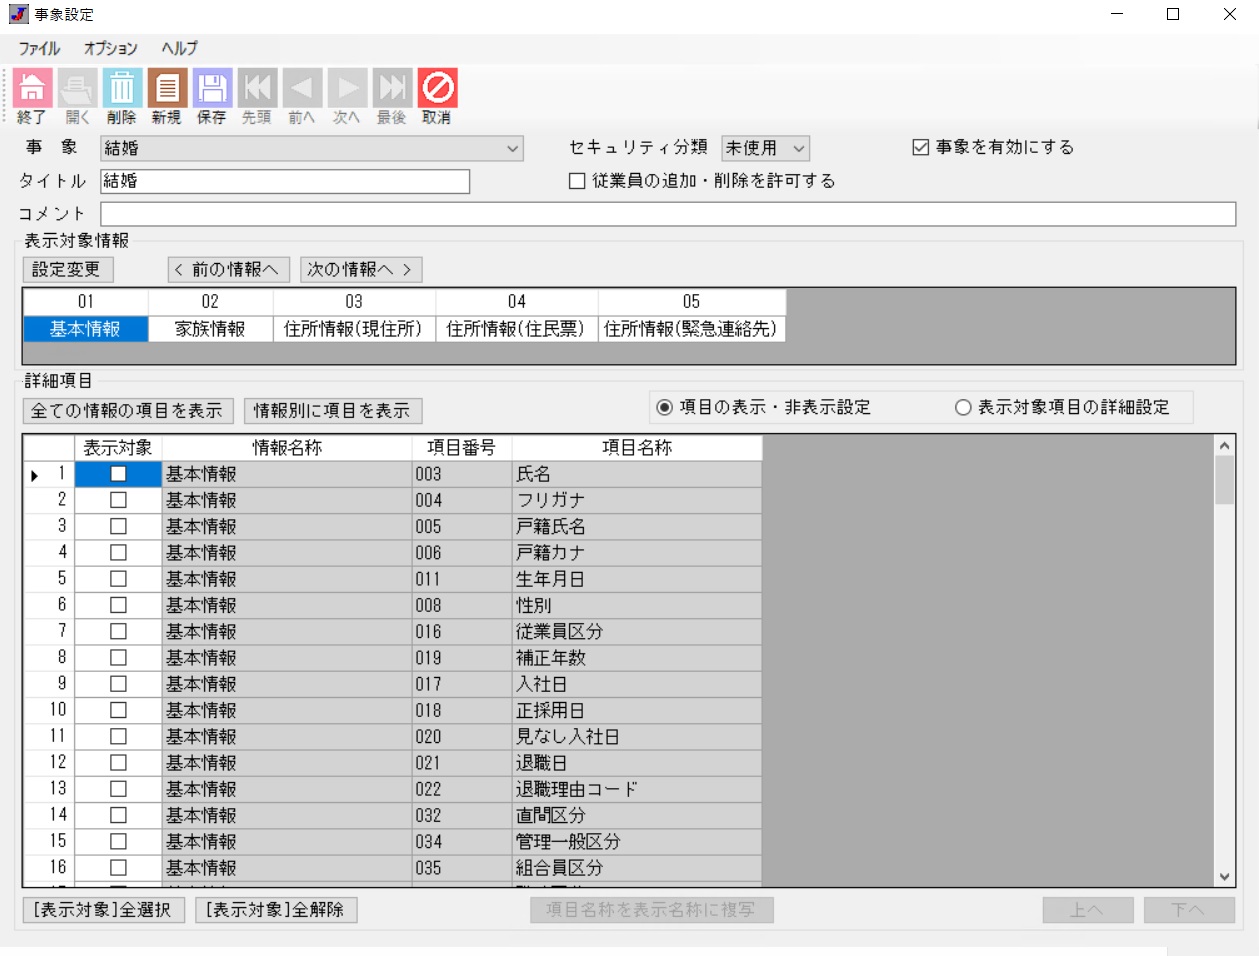The image size is (1259, 956).
Task: Click the コメント input field
Action: [667, 214]
